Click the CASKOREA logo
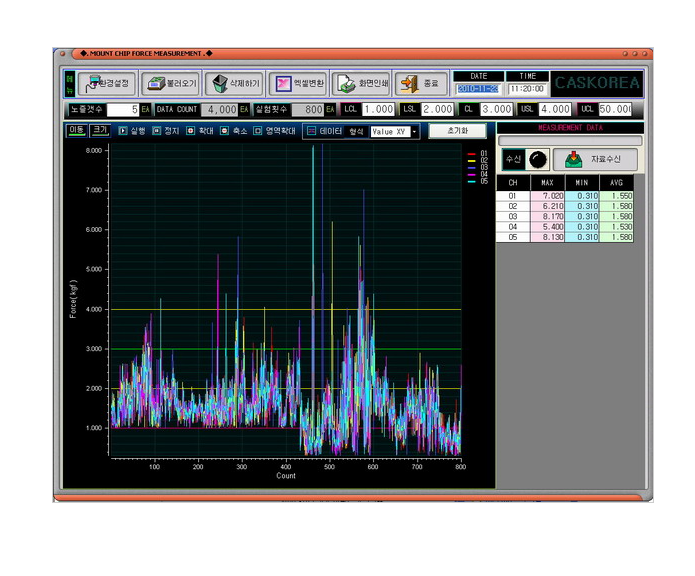The width and height of the screenshot is (695, 576). pos(597,83)
